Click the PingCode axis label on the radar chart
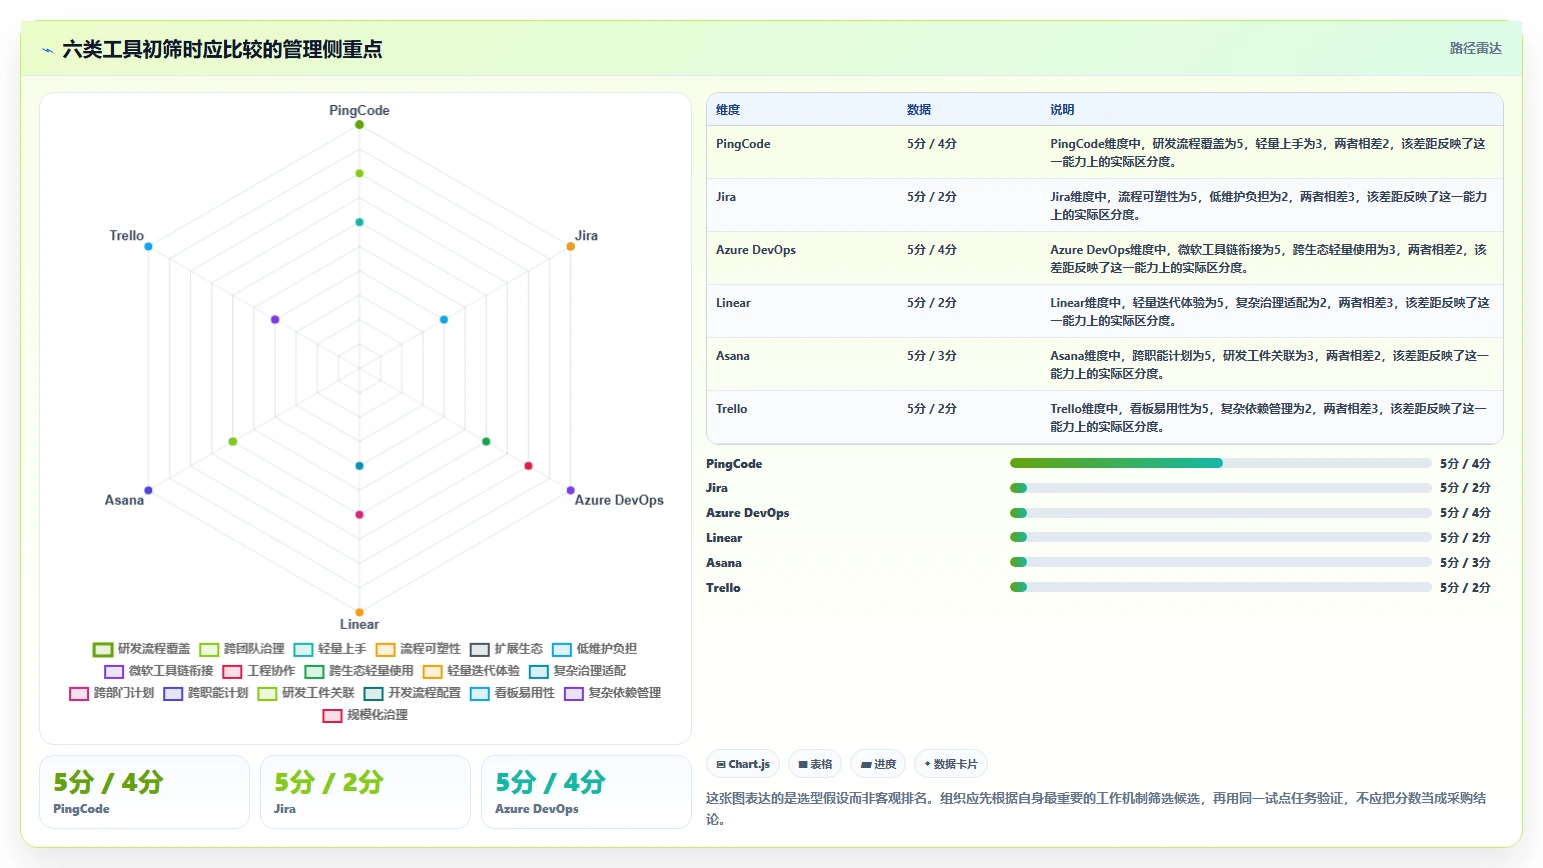This screenshot has width=1543, height=868. [359, 111]
